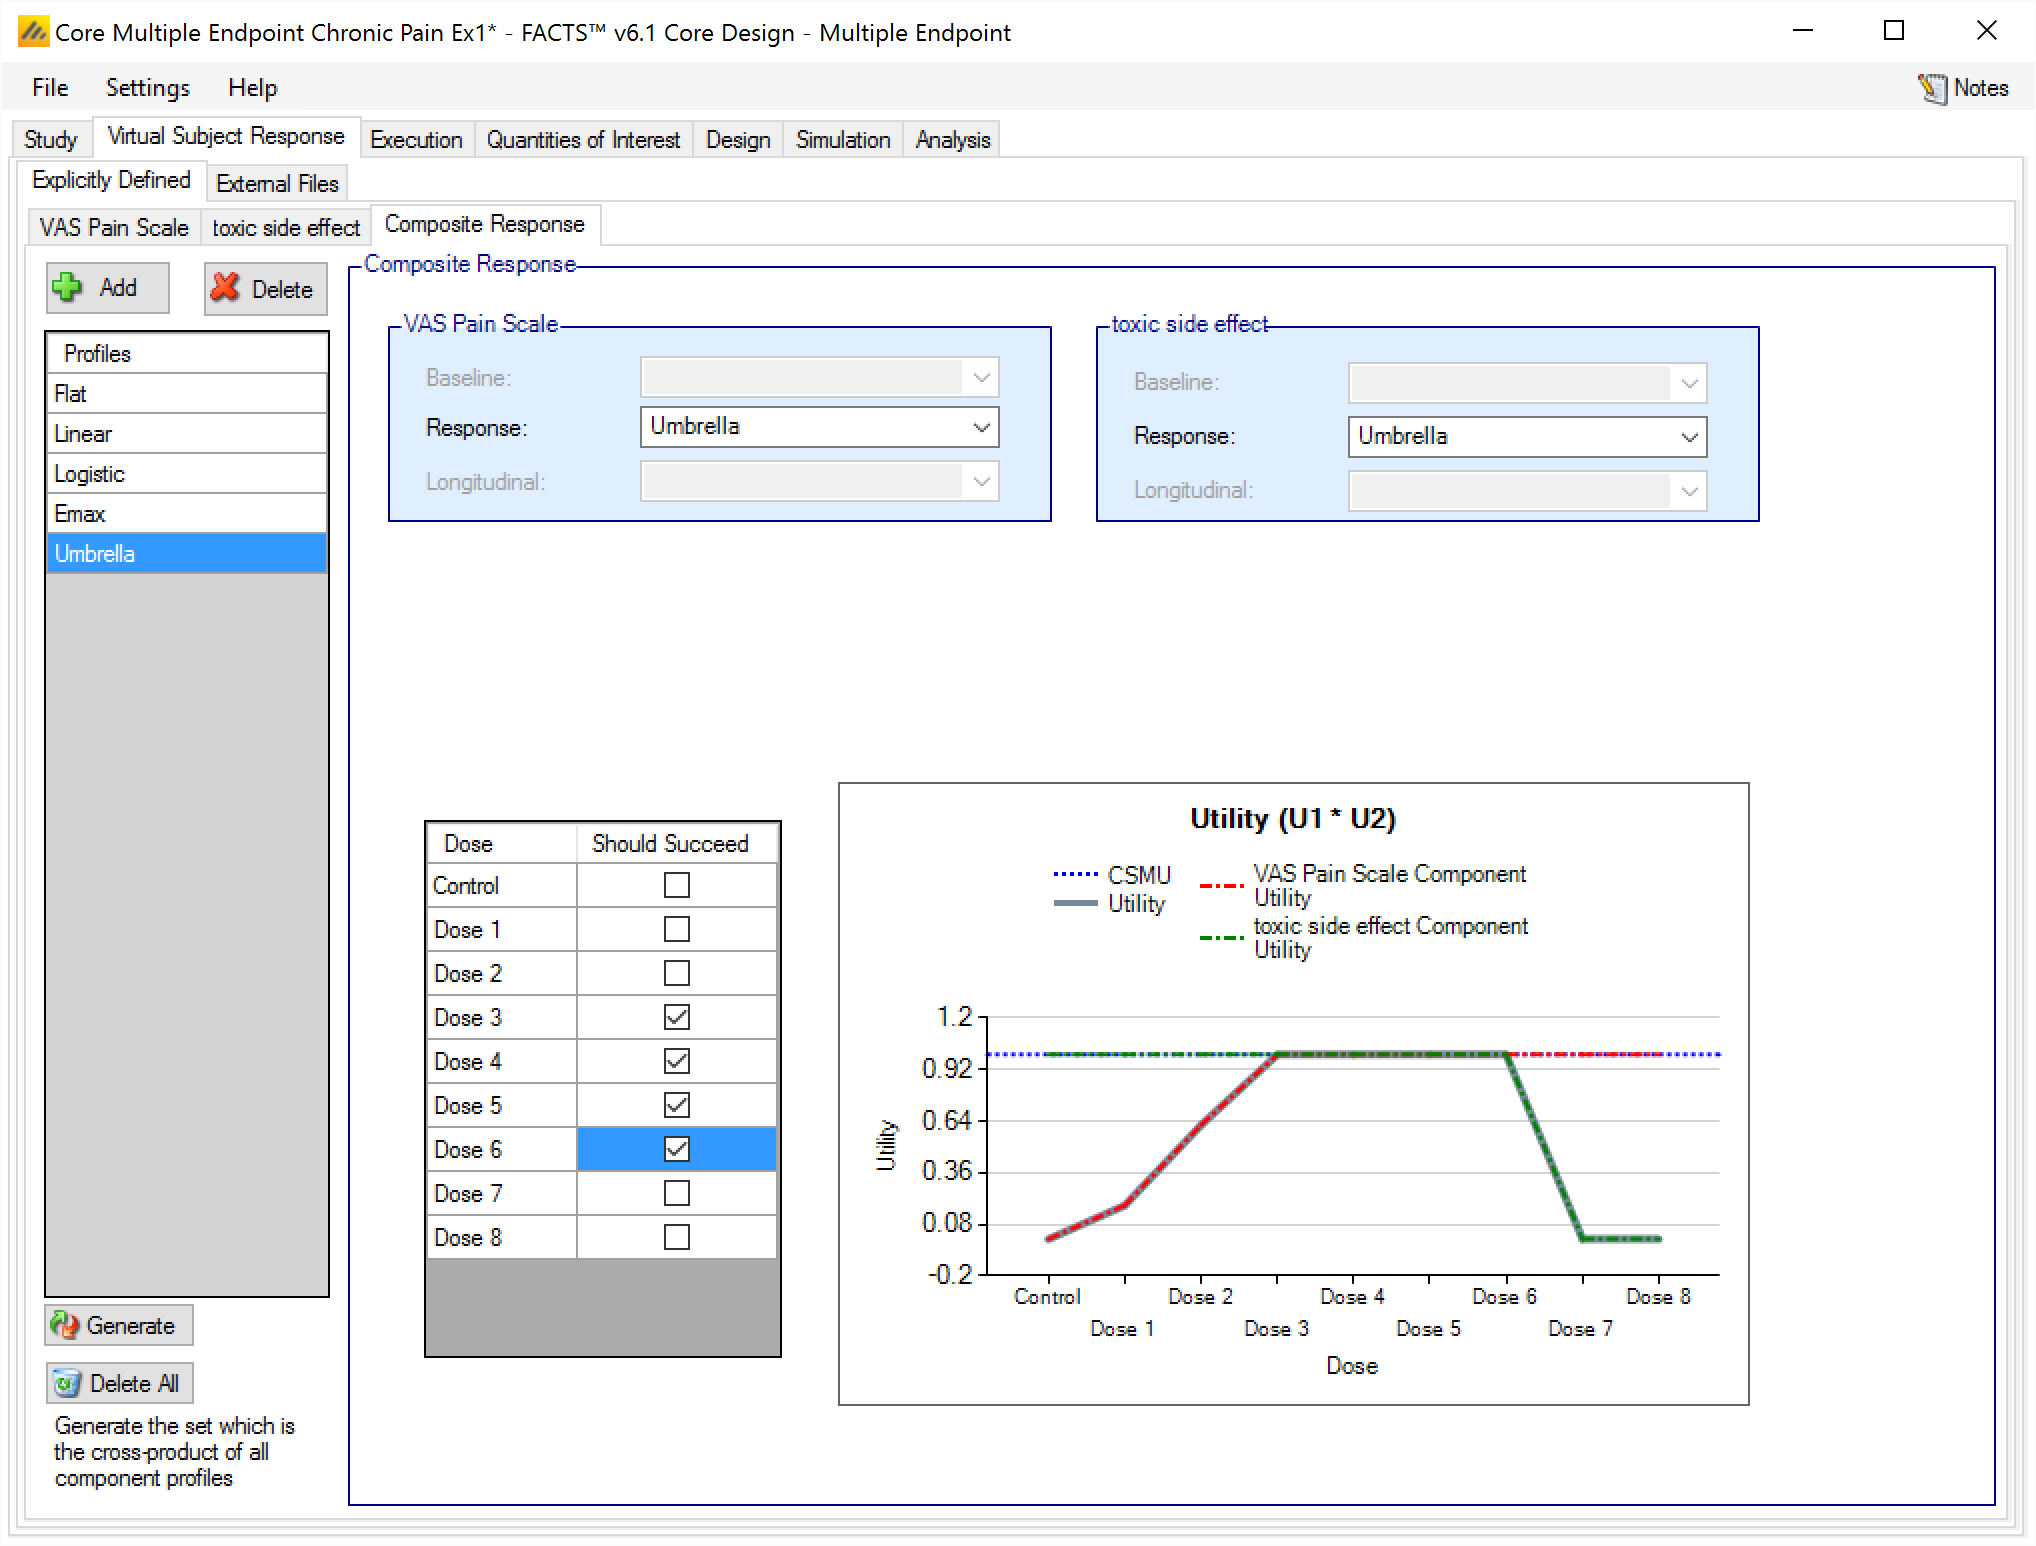Click the FACTS application title bar icon

[x=33, y=32]
